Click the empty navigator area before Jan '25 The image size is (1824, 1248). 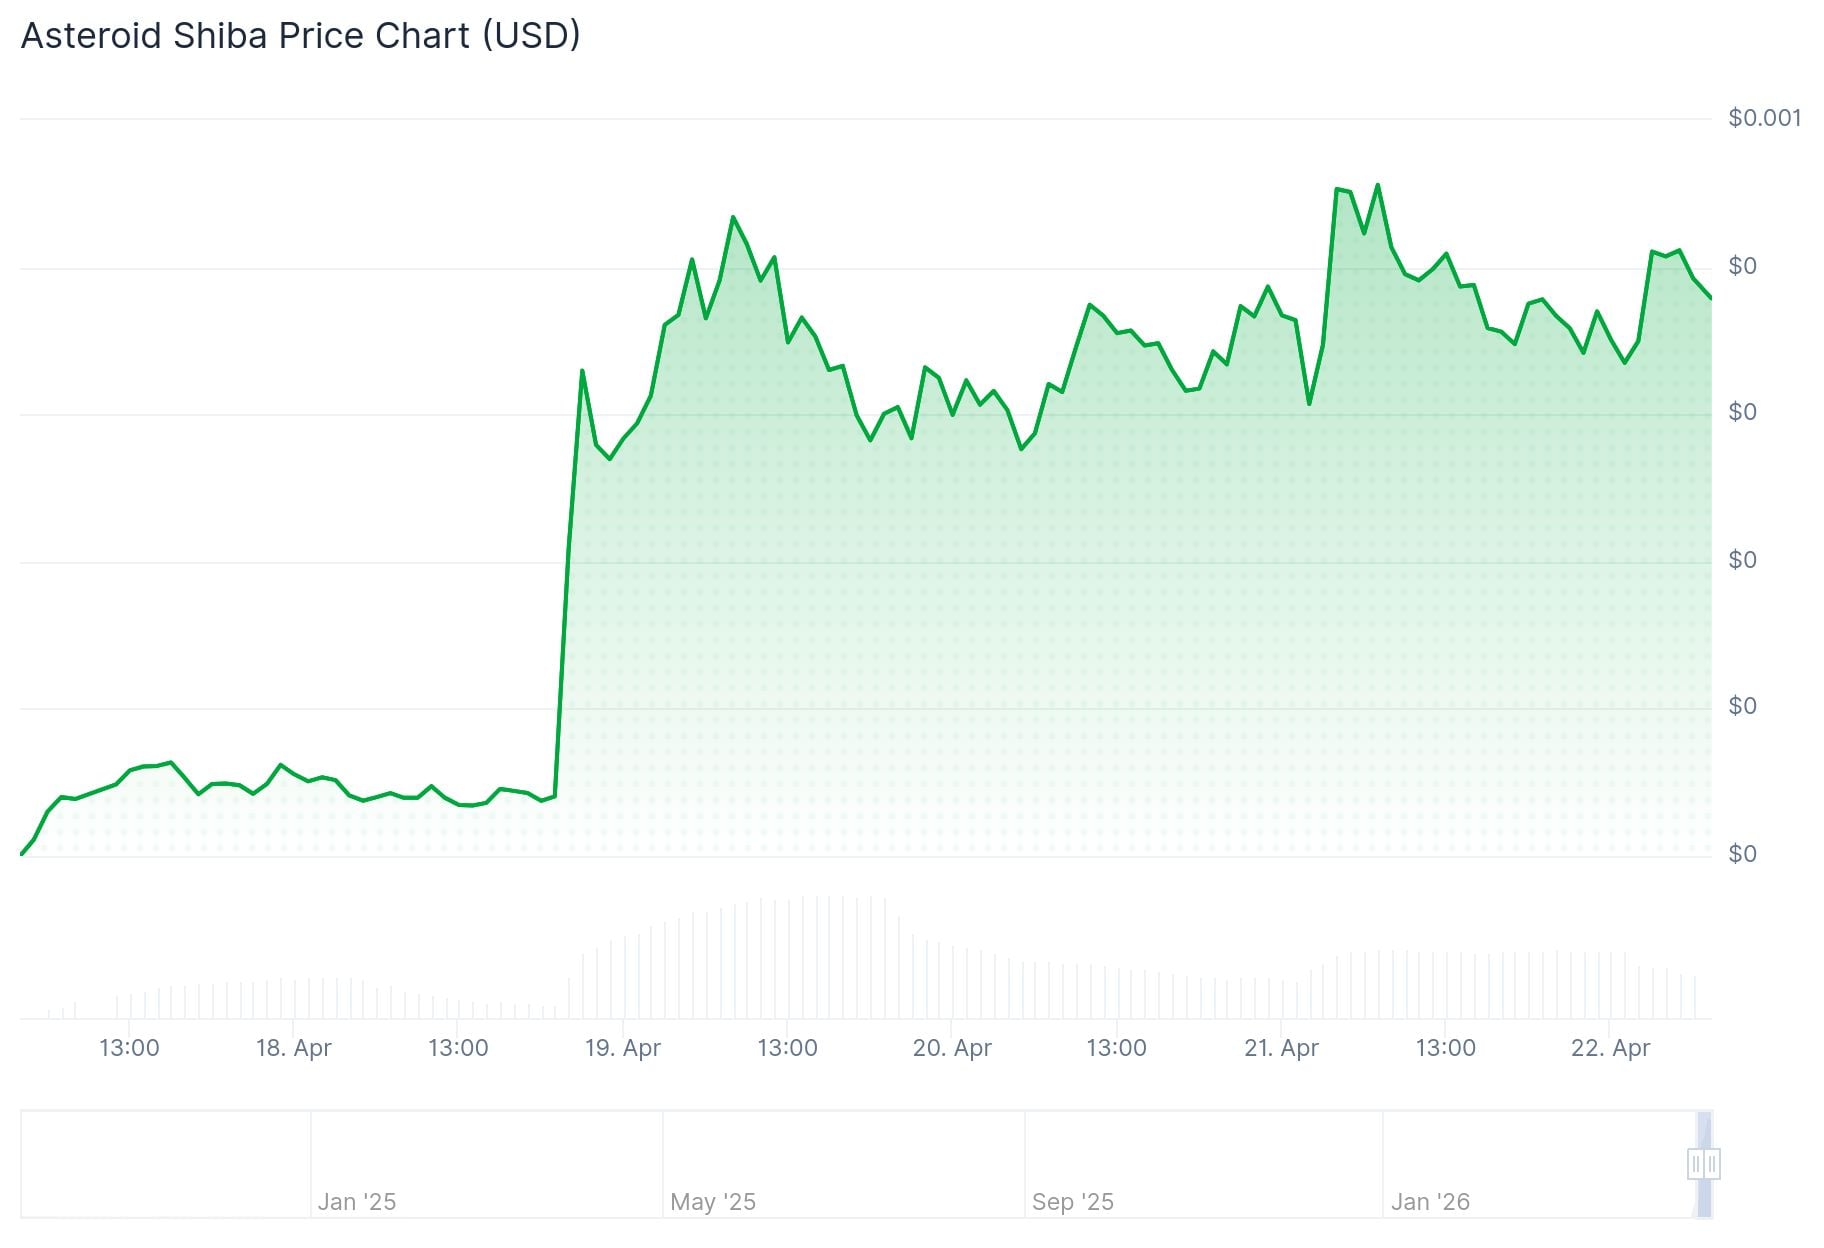click(165, 1164)
